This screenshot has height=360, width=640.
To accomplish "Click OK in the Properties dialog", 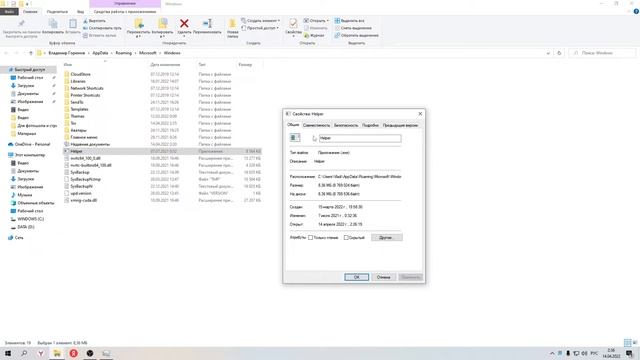I will tap(356, 277).
